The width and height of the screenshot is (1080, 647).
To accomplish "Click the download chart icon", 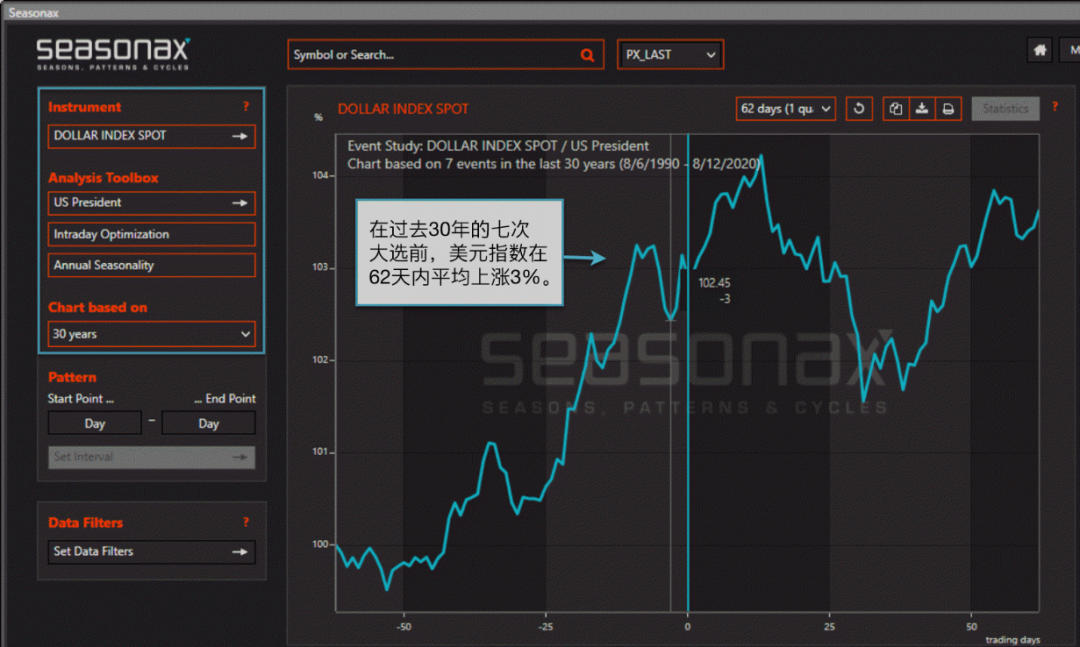I will tap(922, 109).
